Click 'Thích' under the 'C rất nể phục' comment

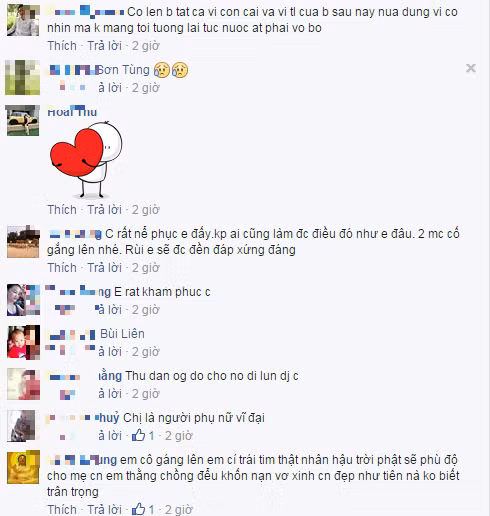click(62, 268)
